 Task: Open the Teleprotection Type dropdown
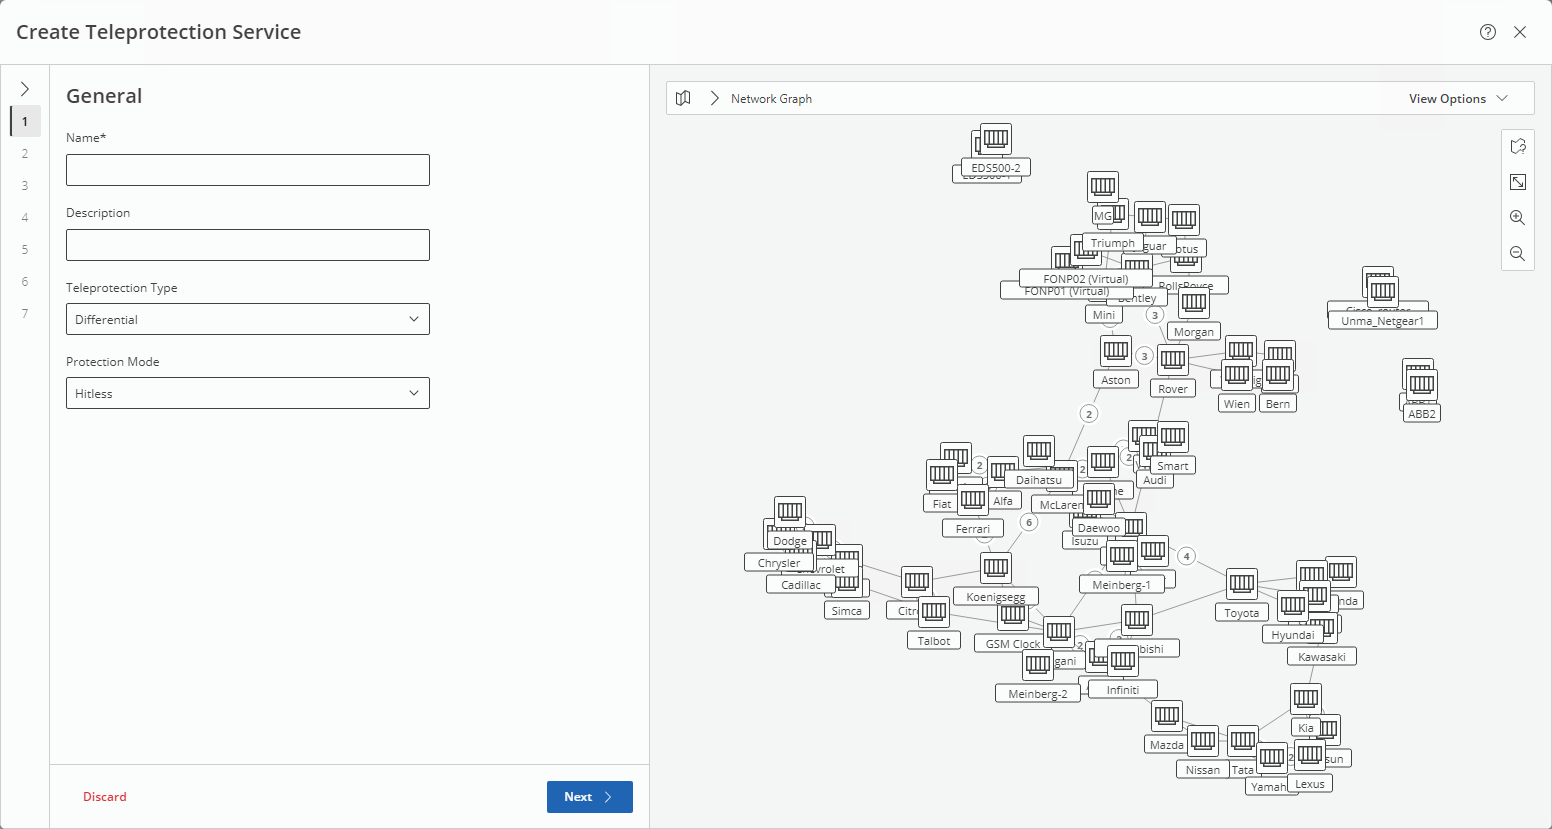pyautogui.click(x=248, y=319)
